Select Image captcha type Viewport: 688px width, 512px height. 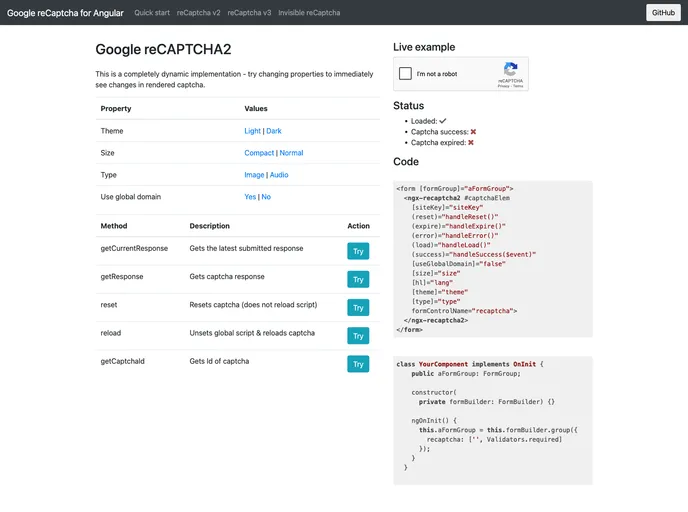coord(254,175)
